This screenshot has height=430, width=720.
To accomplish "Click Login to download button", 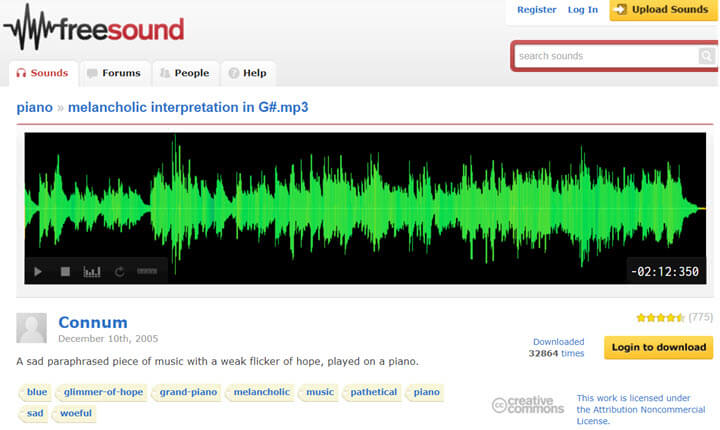I will pyautogui.click(x=658, y=347).
